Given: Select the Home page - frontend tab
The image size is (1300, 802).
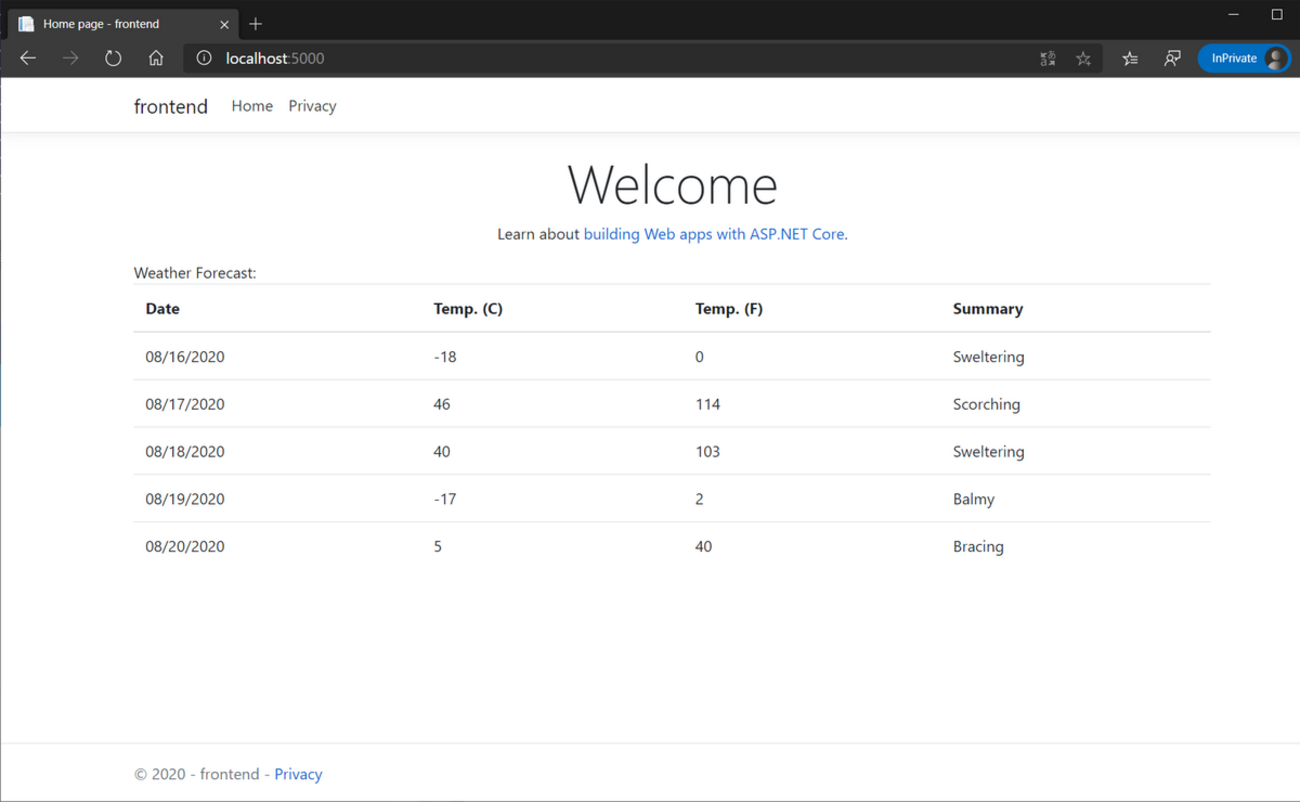Looking at the screenshot, I should pyautogui.click(x=123, y=23).
